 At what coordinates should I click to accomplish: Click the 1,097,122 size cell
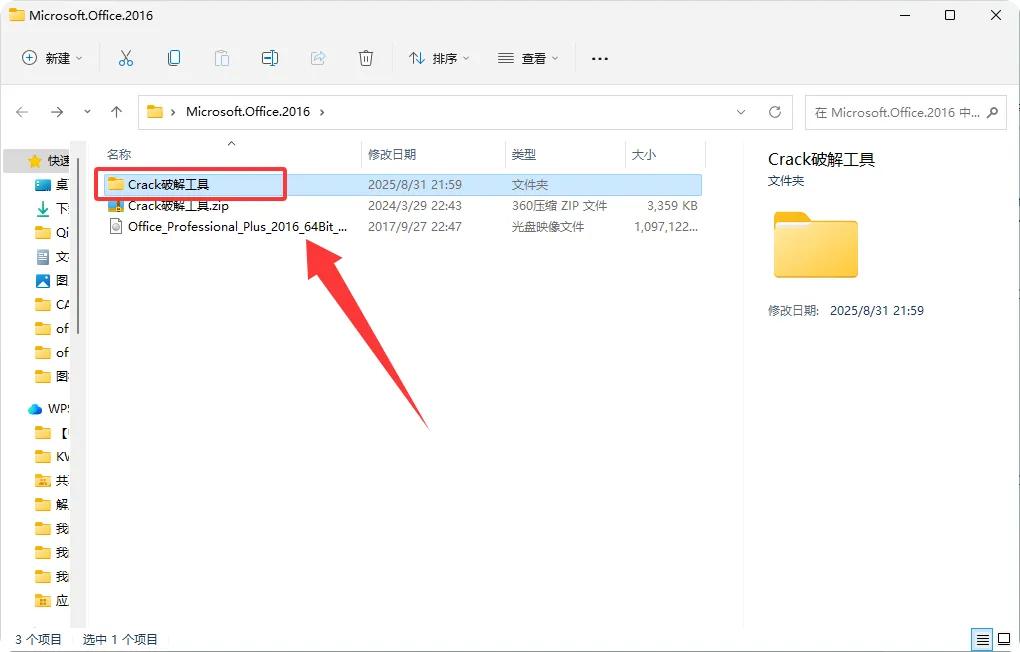[666, 226]
